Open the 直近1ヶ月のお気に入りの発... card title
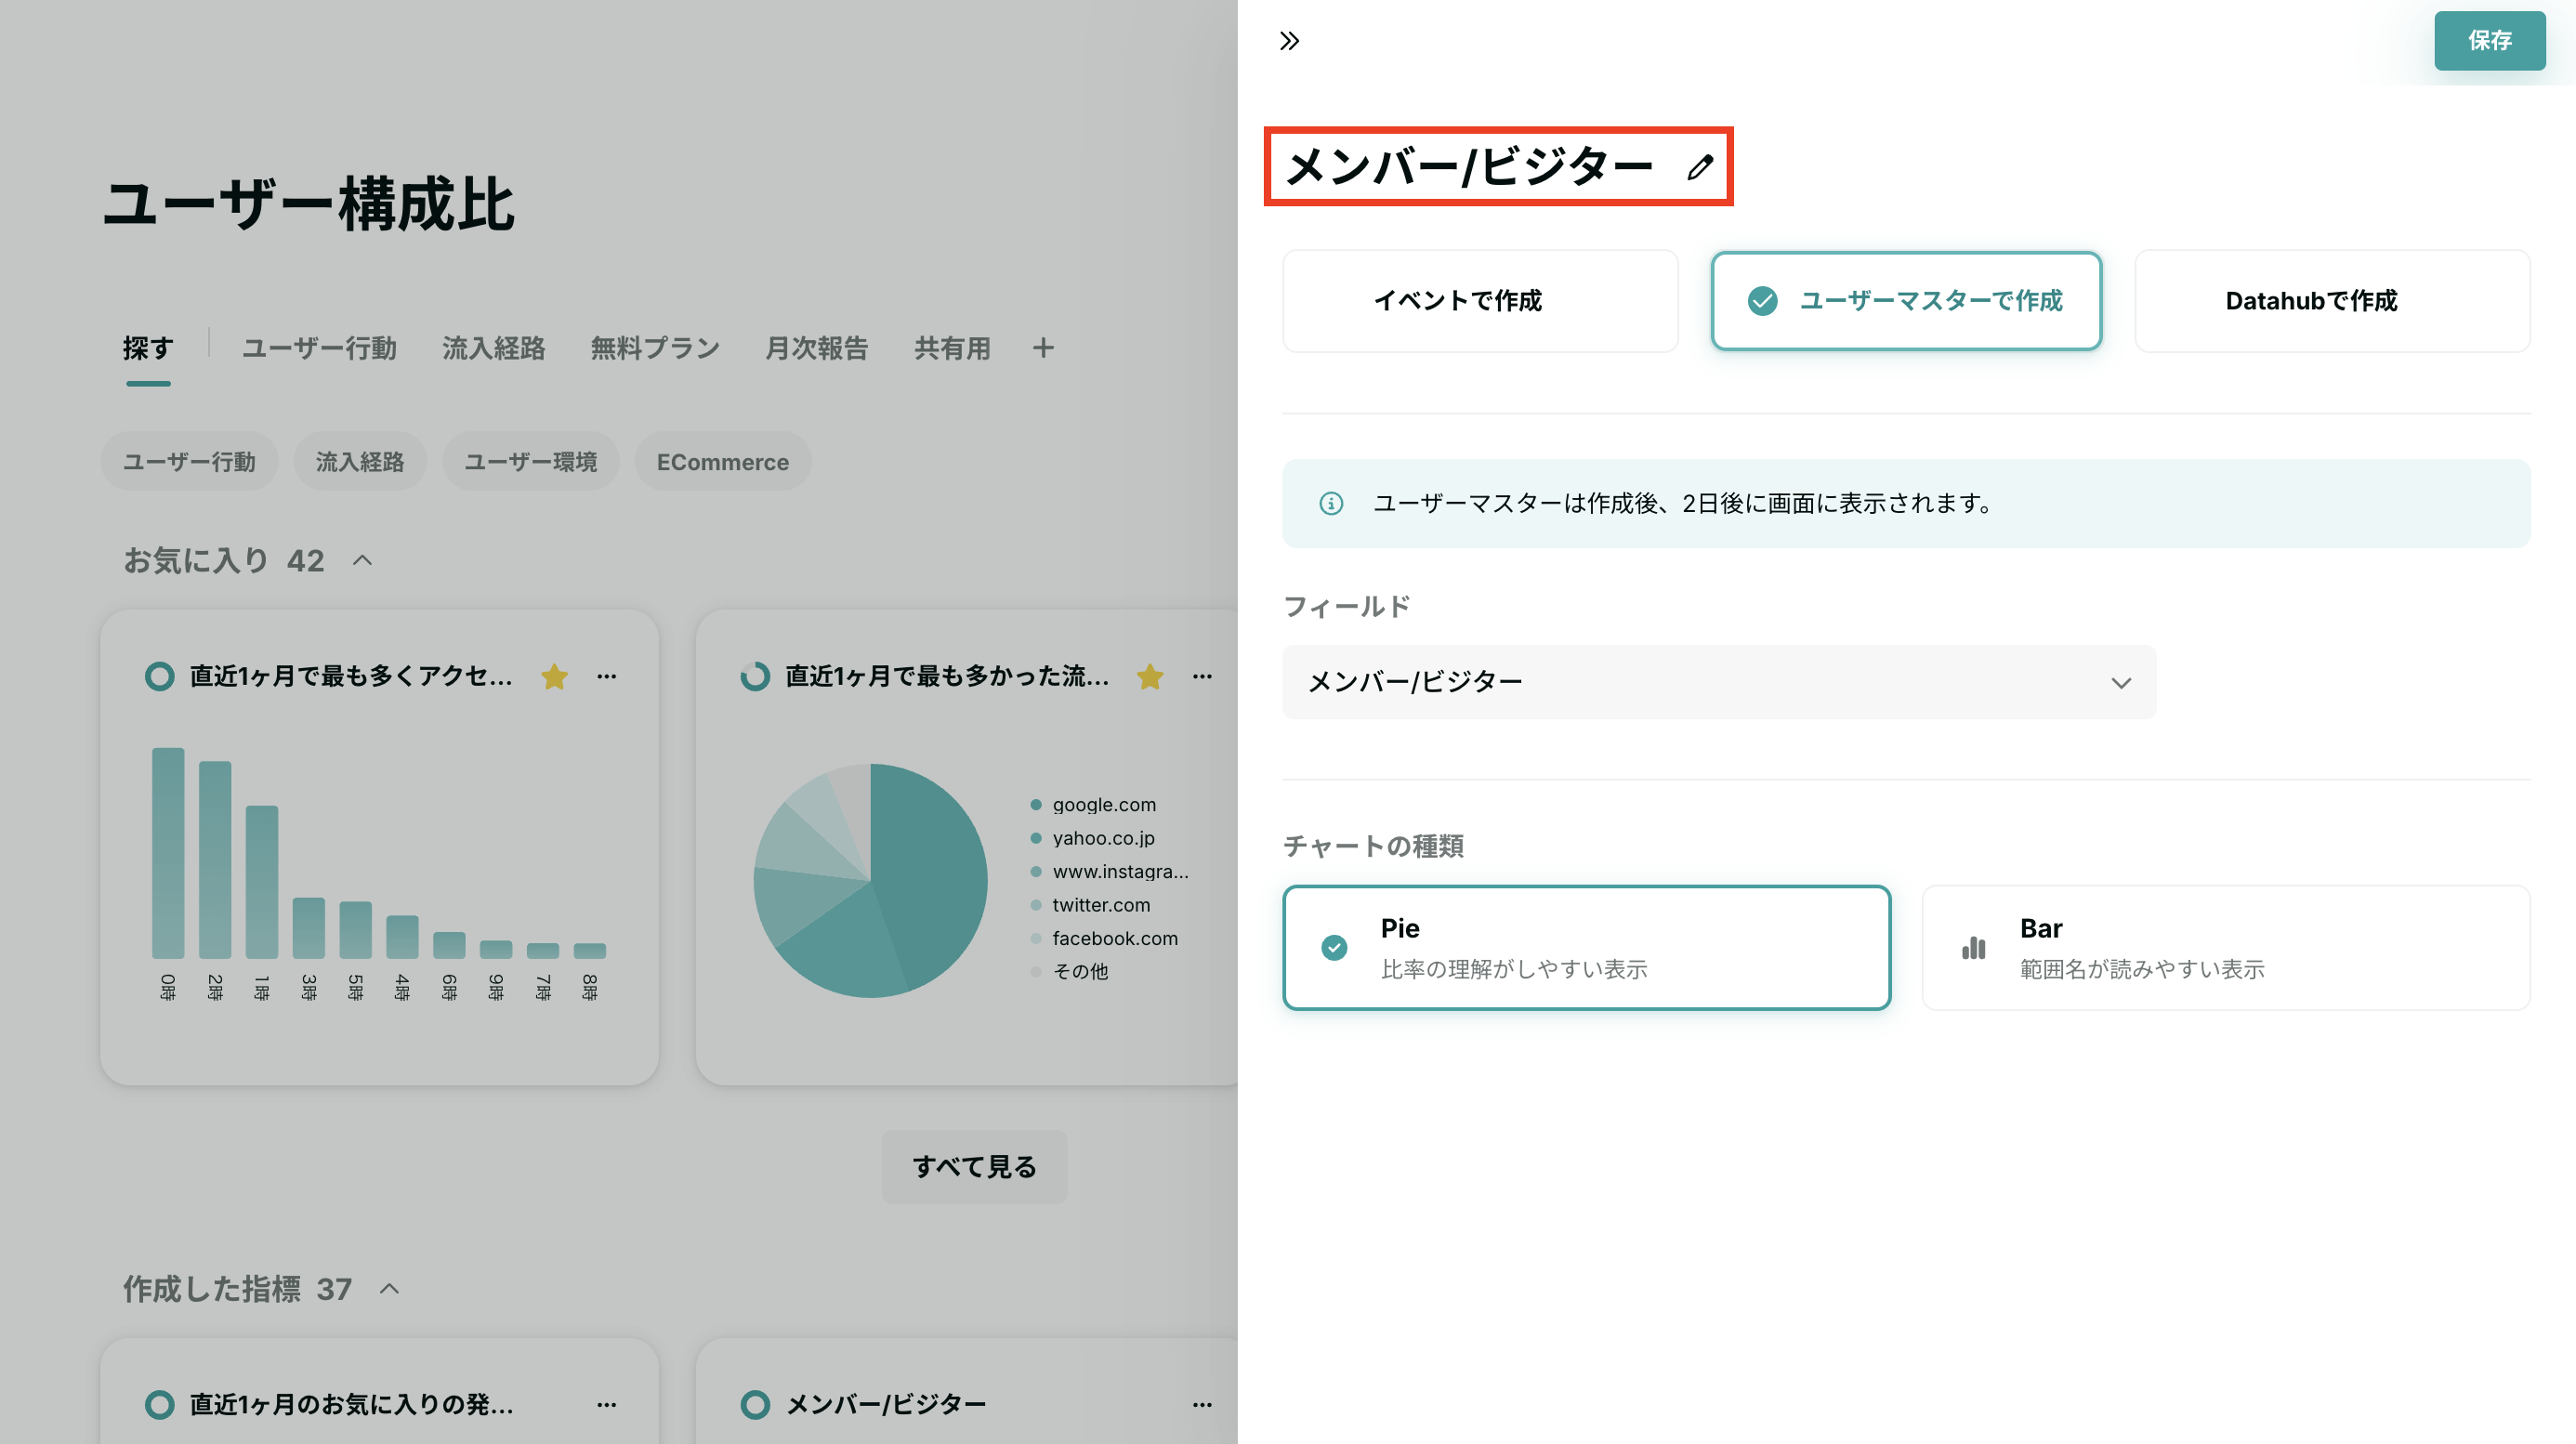This screenshot has height=1444, width=2576. click(352, 1405)
